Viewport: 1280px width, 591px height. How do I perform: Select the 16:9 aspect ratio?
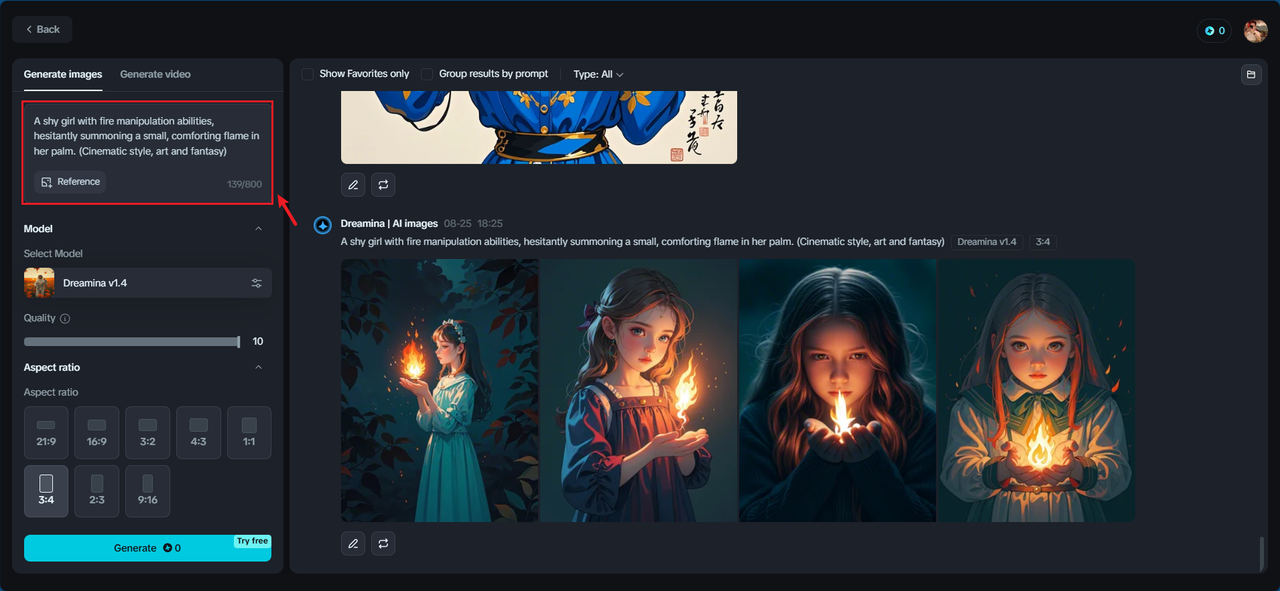97,433
